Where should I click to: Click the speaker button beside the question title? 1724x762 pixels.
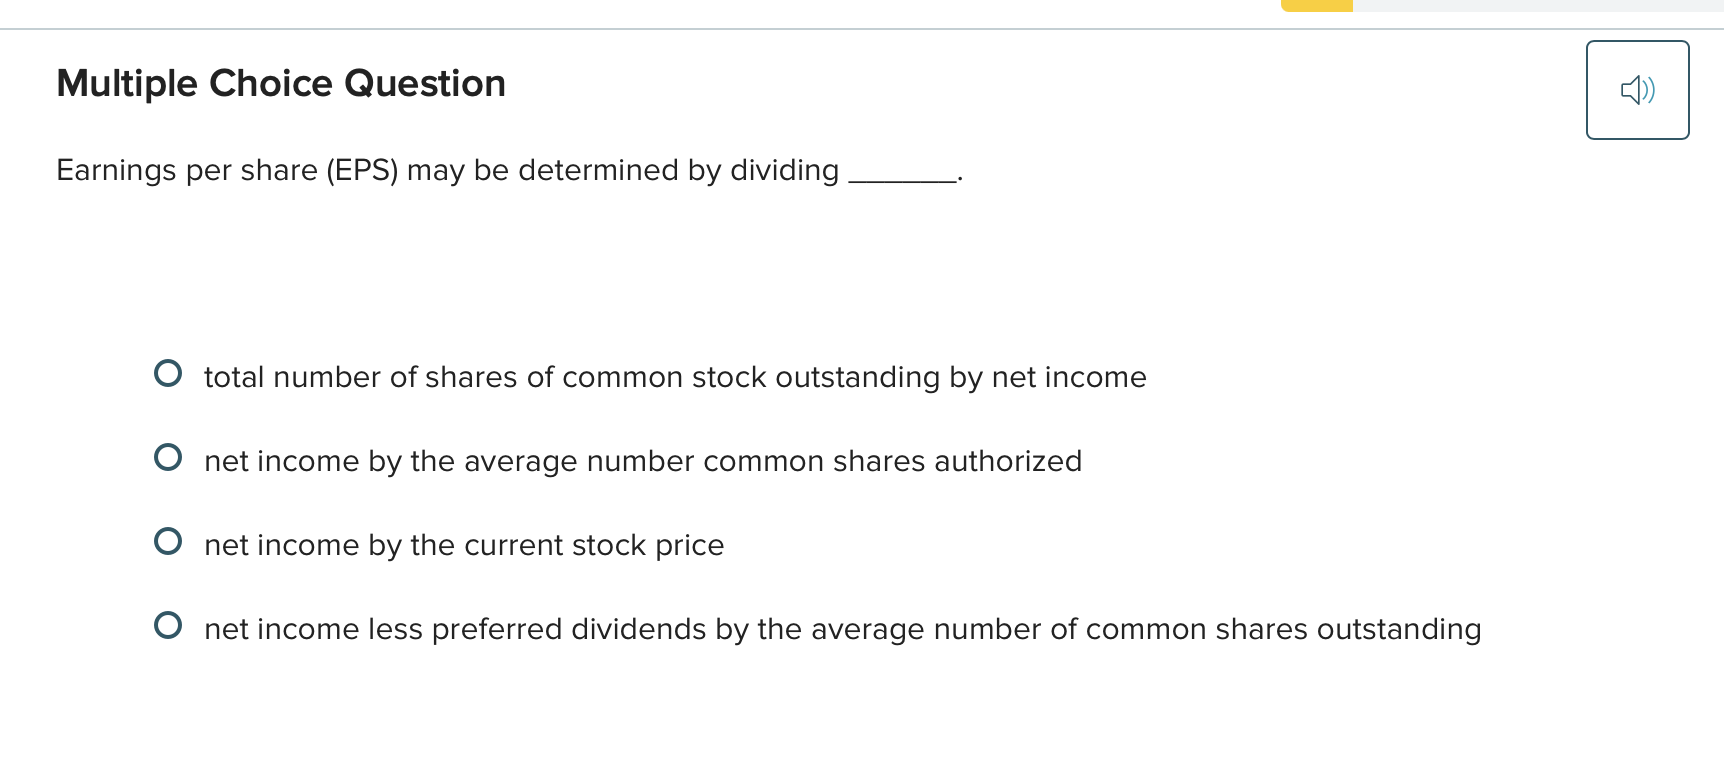pyautogui.click(x=1637, y=90)
